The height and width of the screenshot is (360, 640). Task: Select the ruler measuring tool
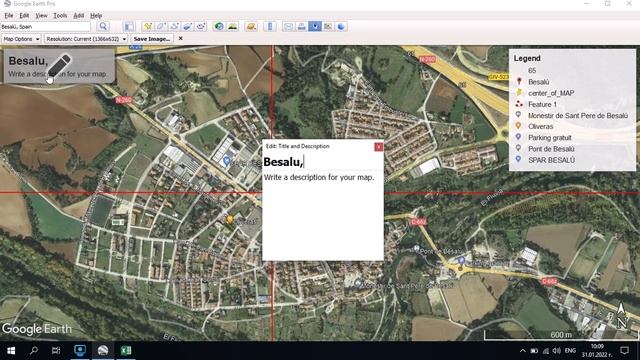click(x=270, y=27)
